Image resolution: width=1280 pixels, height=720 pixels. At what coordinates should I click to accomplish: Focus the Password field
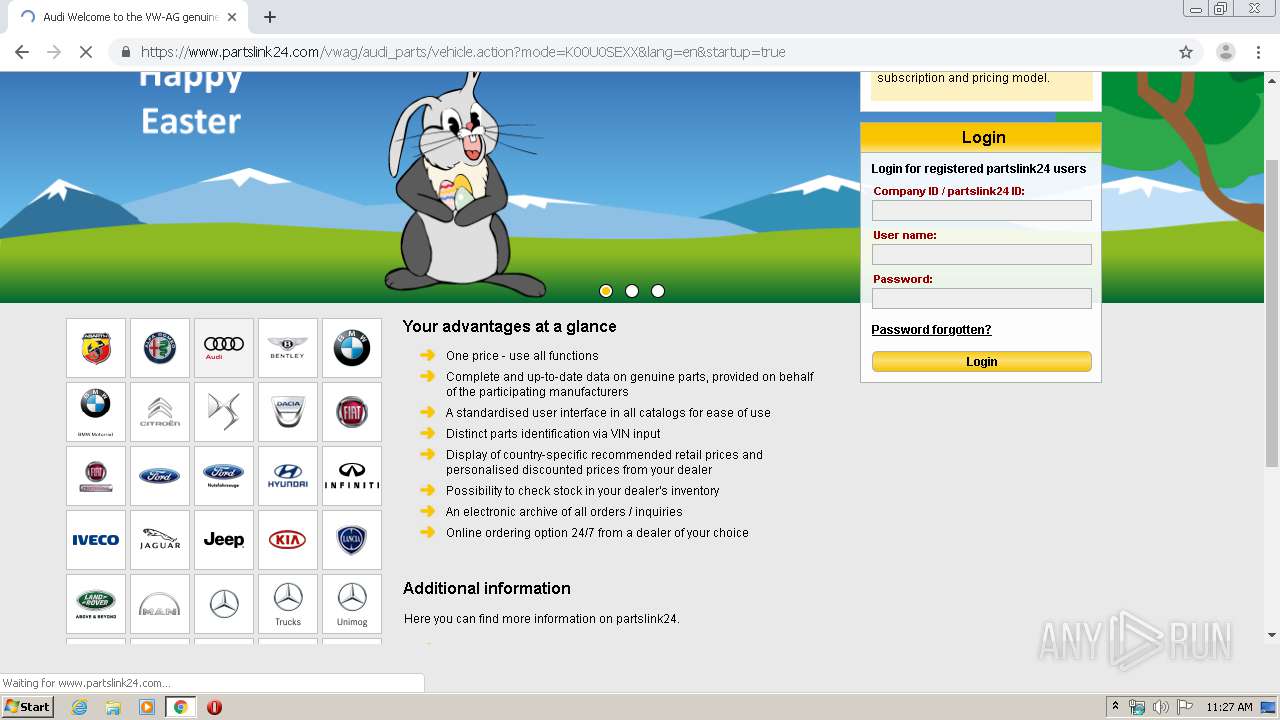tap(981, 298)
